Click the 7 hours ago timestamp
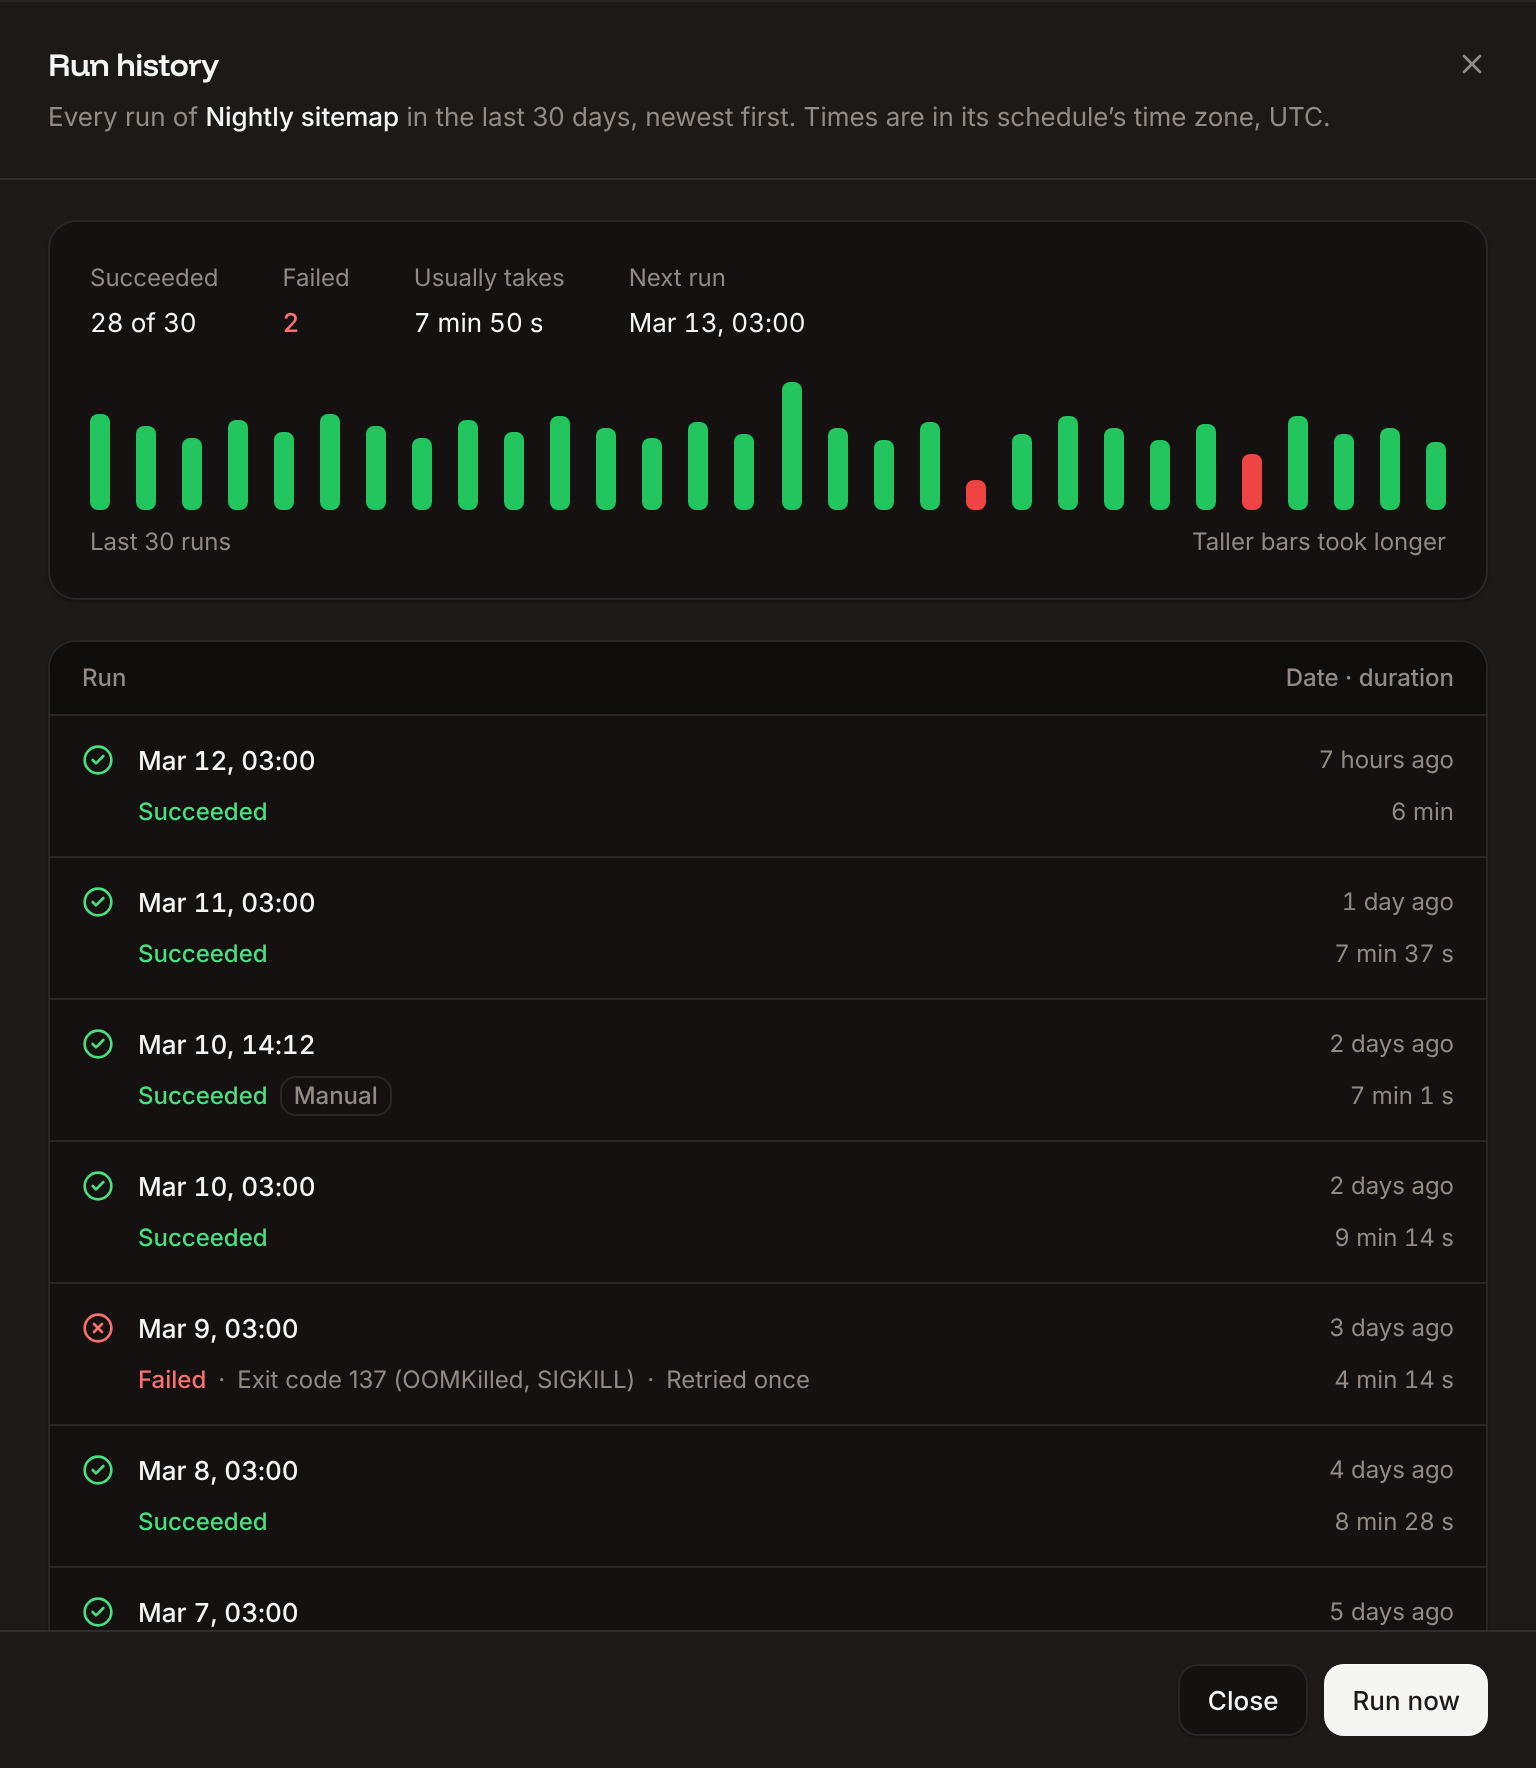Screen dimensions: 1536x1768 [1386, 760]
